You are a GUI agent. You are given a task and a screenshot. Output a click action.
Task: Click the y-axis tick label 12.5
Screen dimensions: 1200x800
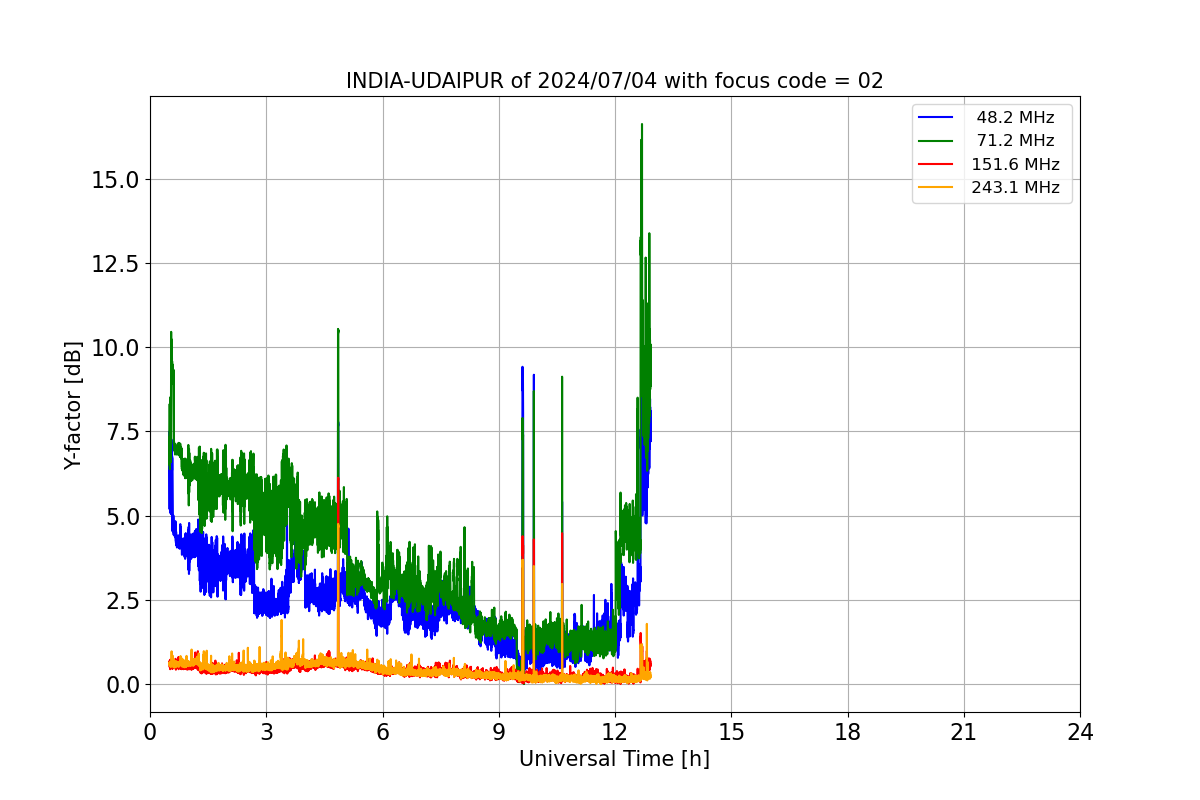[x=117, y=264]
